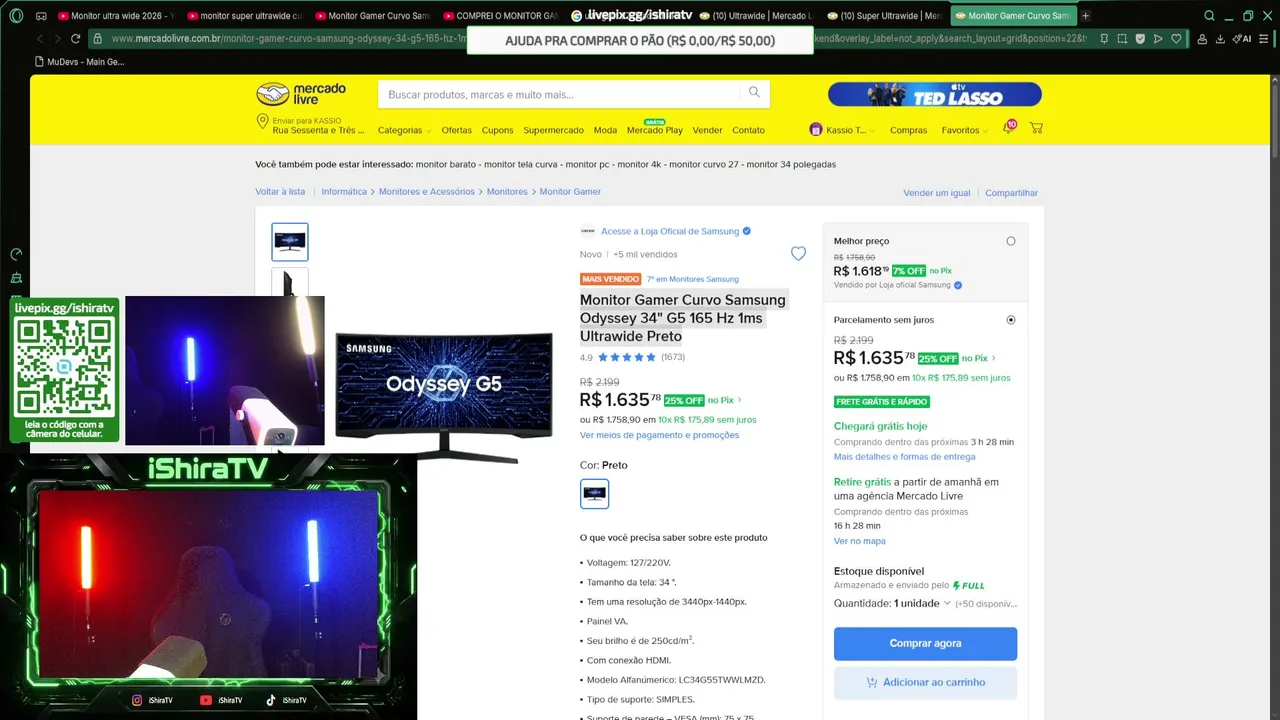Reload the page with the refresh icon
The width and height of the screenshot is (1280, 720).
[75, 38]
